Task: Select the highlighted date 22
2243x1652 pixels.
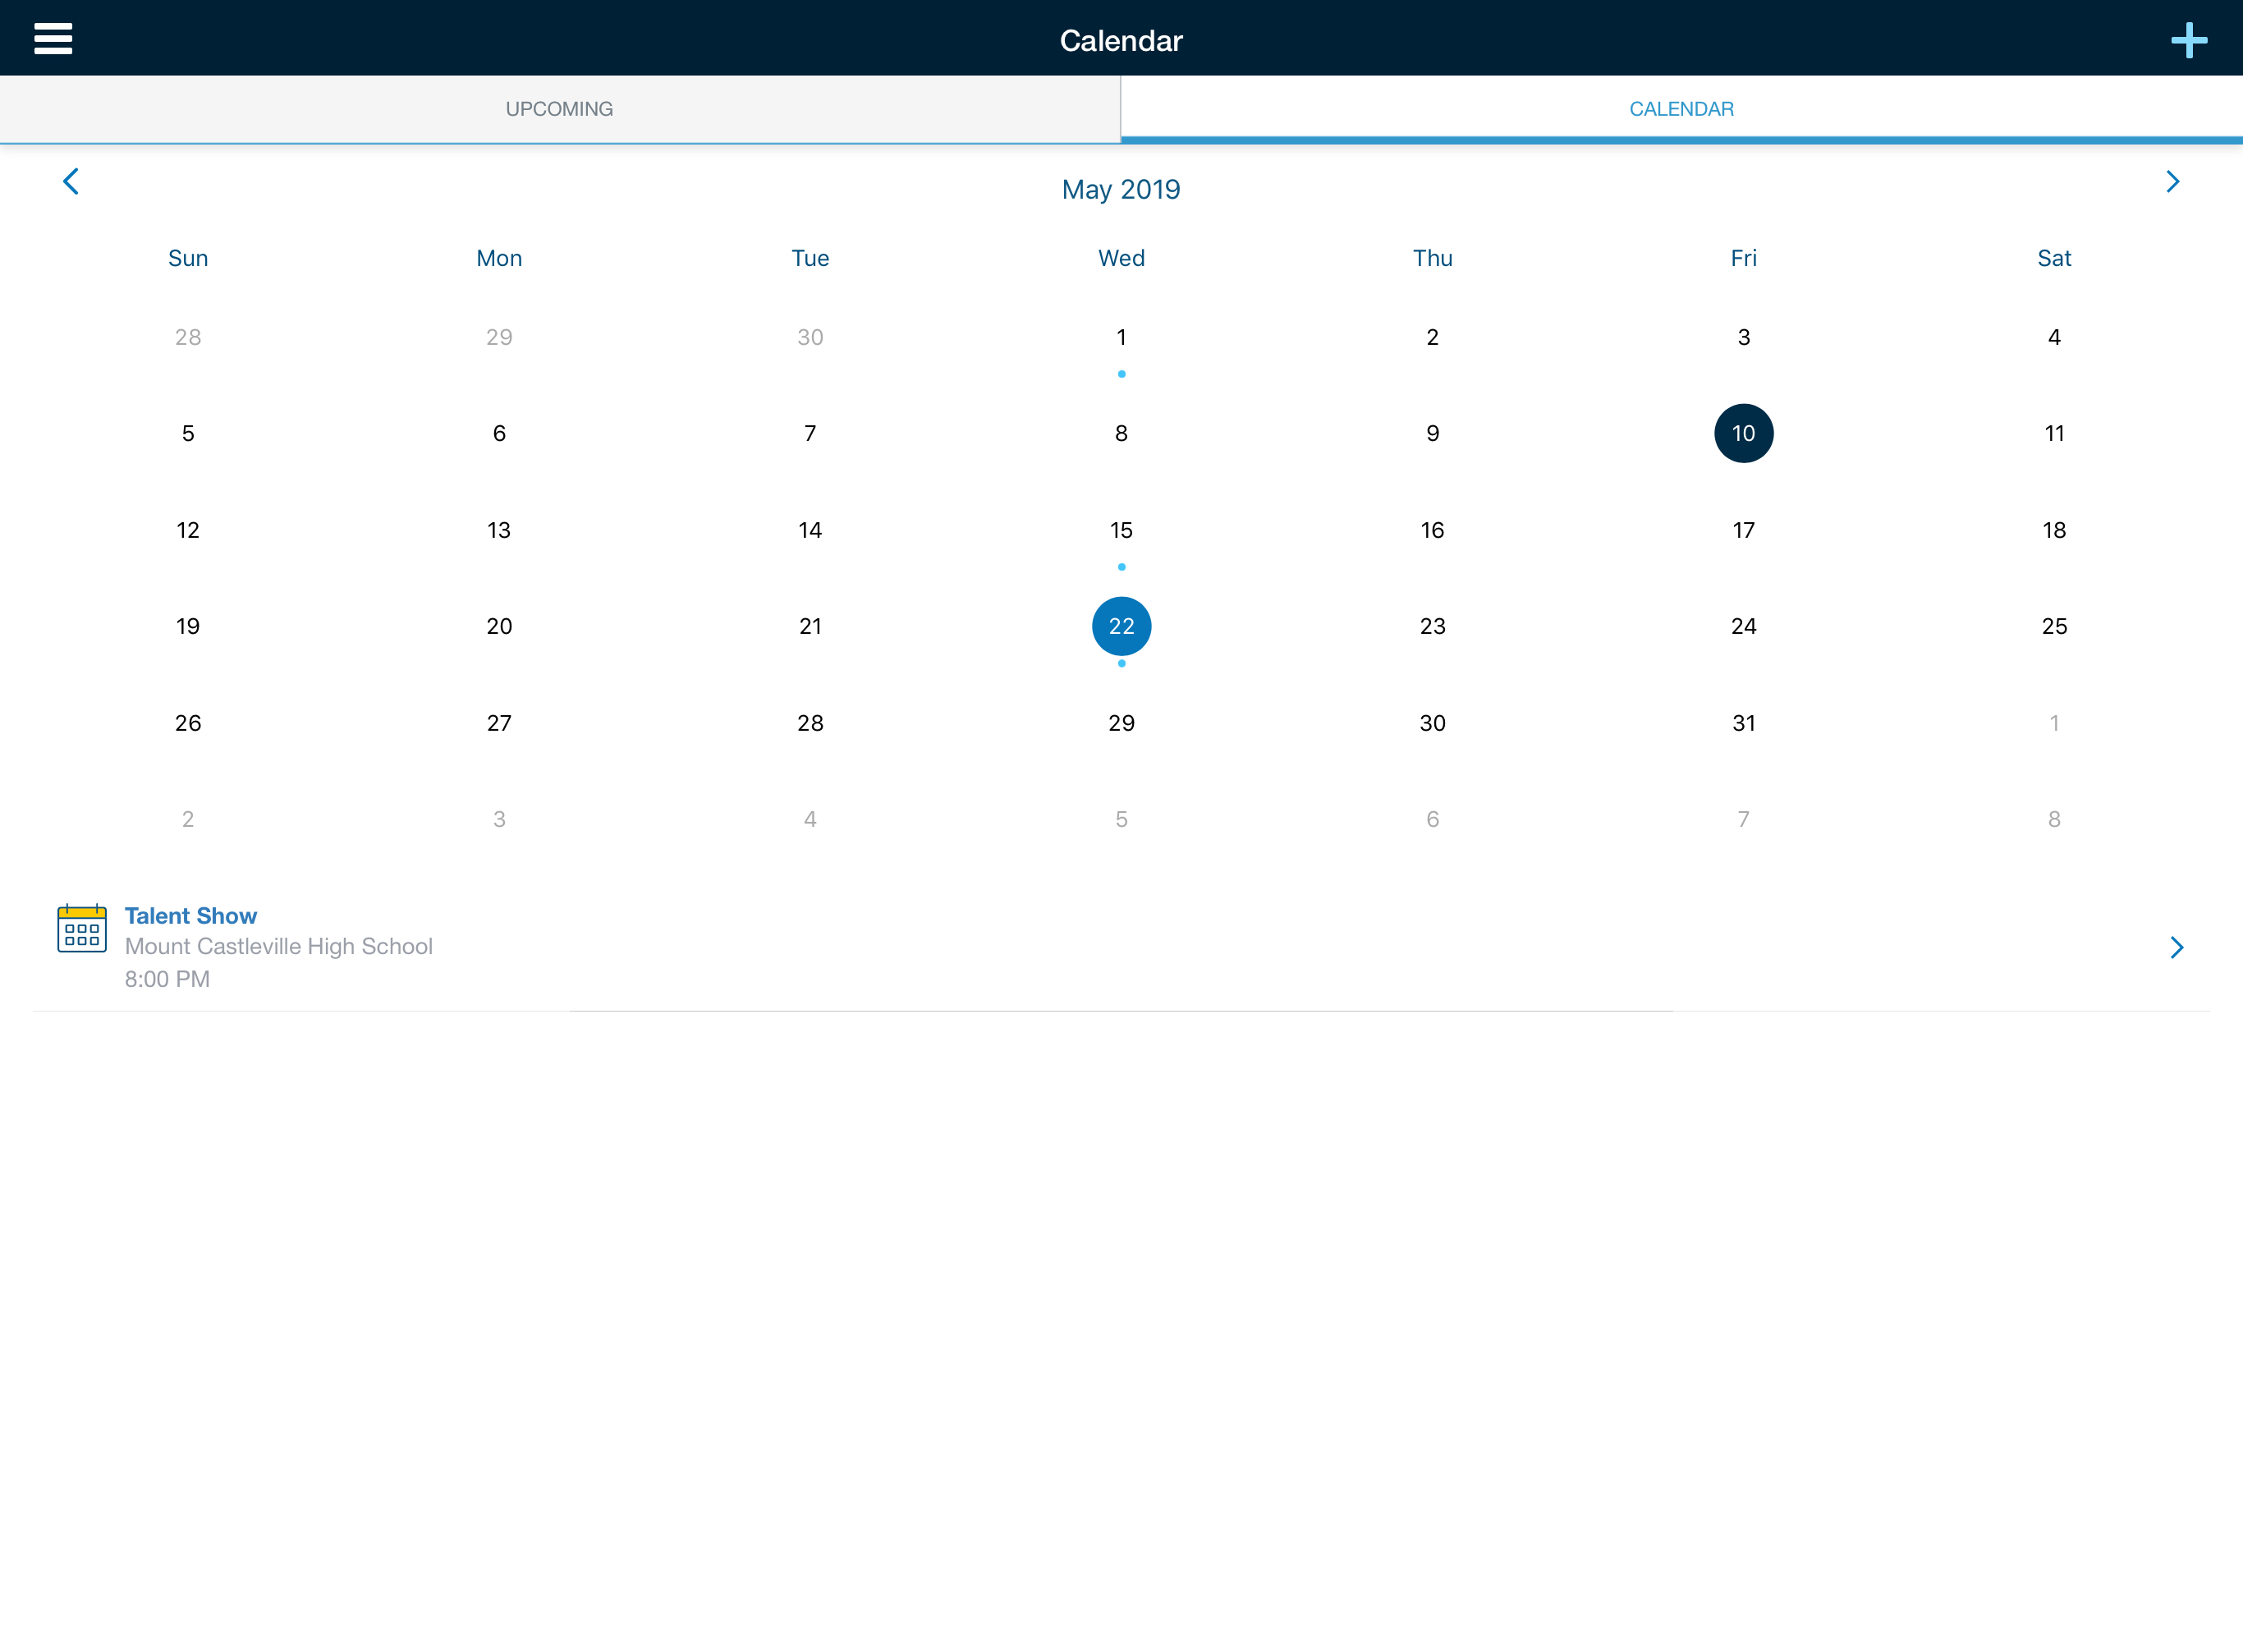Action: pyautogui.click(x=1121, y=626)
